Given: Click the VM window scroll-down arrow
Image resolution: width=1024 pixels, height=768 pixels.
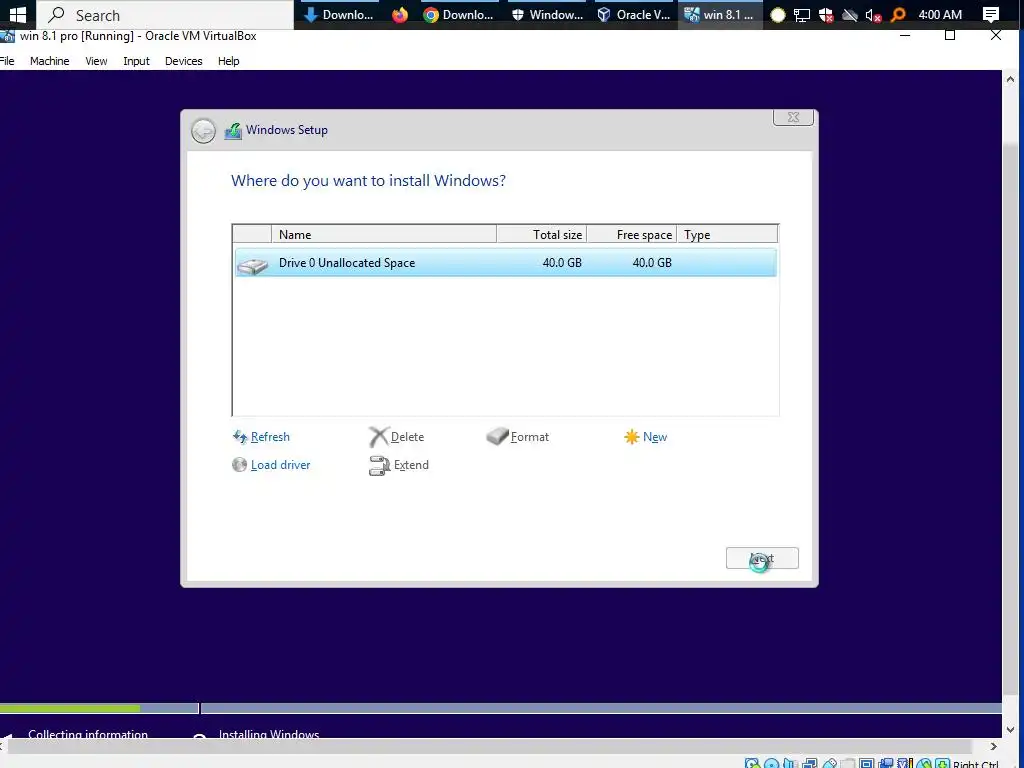Looking at the screenshot, I should 1010,729.
